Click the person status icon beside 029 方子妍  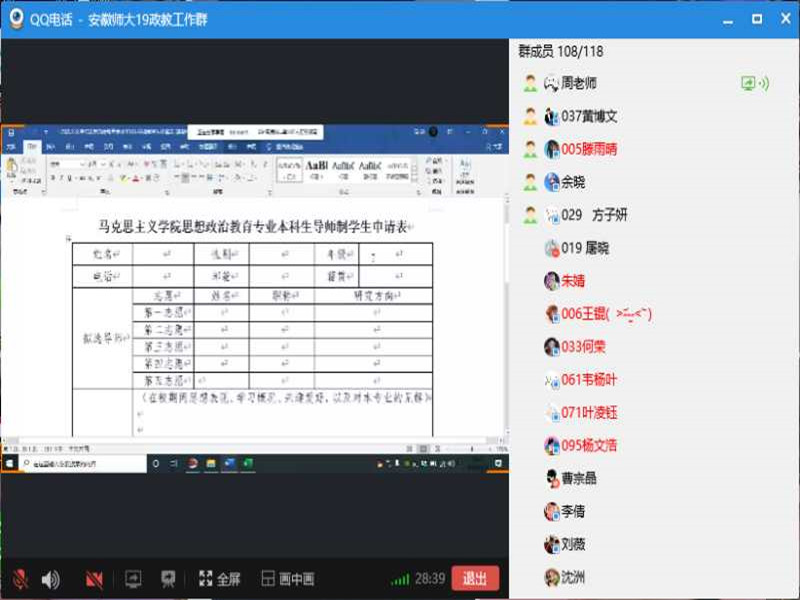click(530, 215)
